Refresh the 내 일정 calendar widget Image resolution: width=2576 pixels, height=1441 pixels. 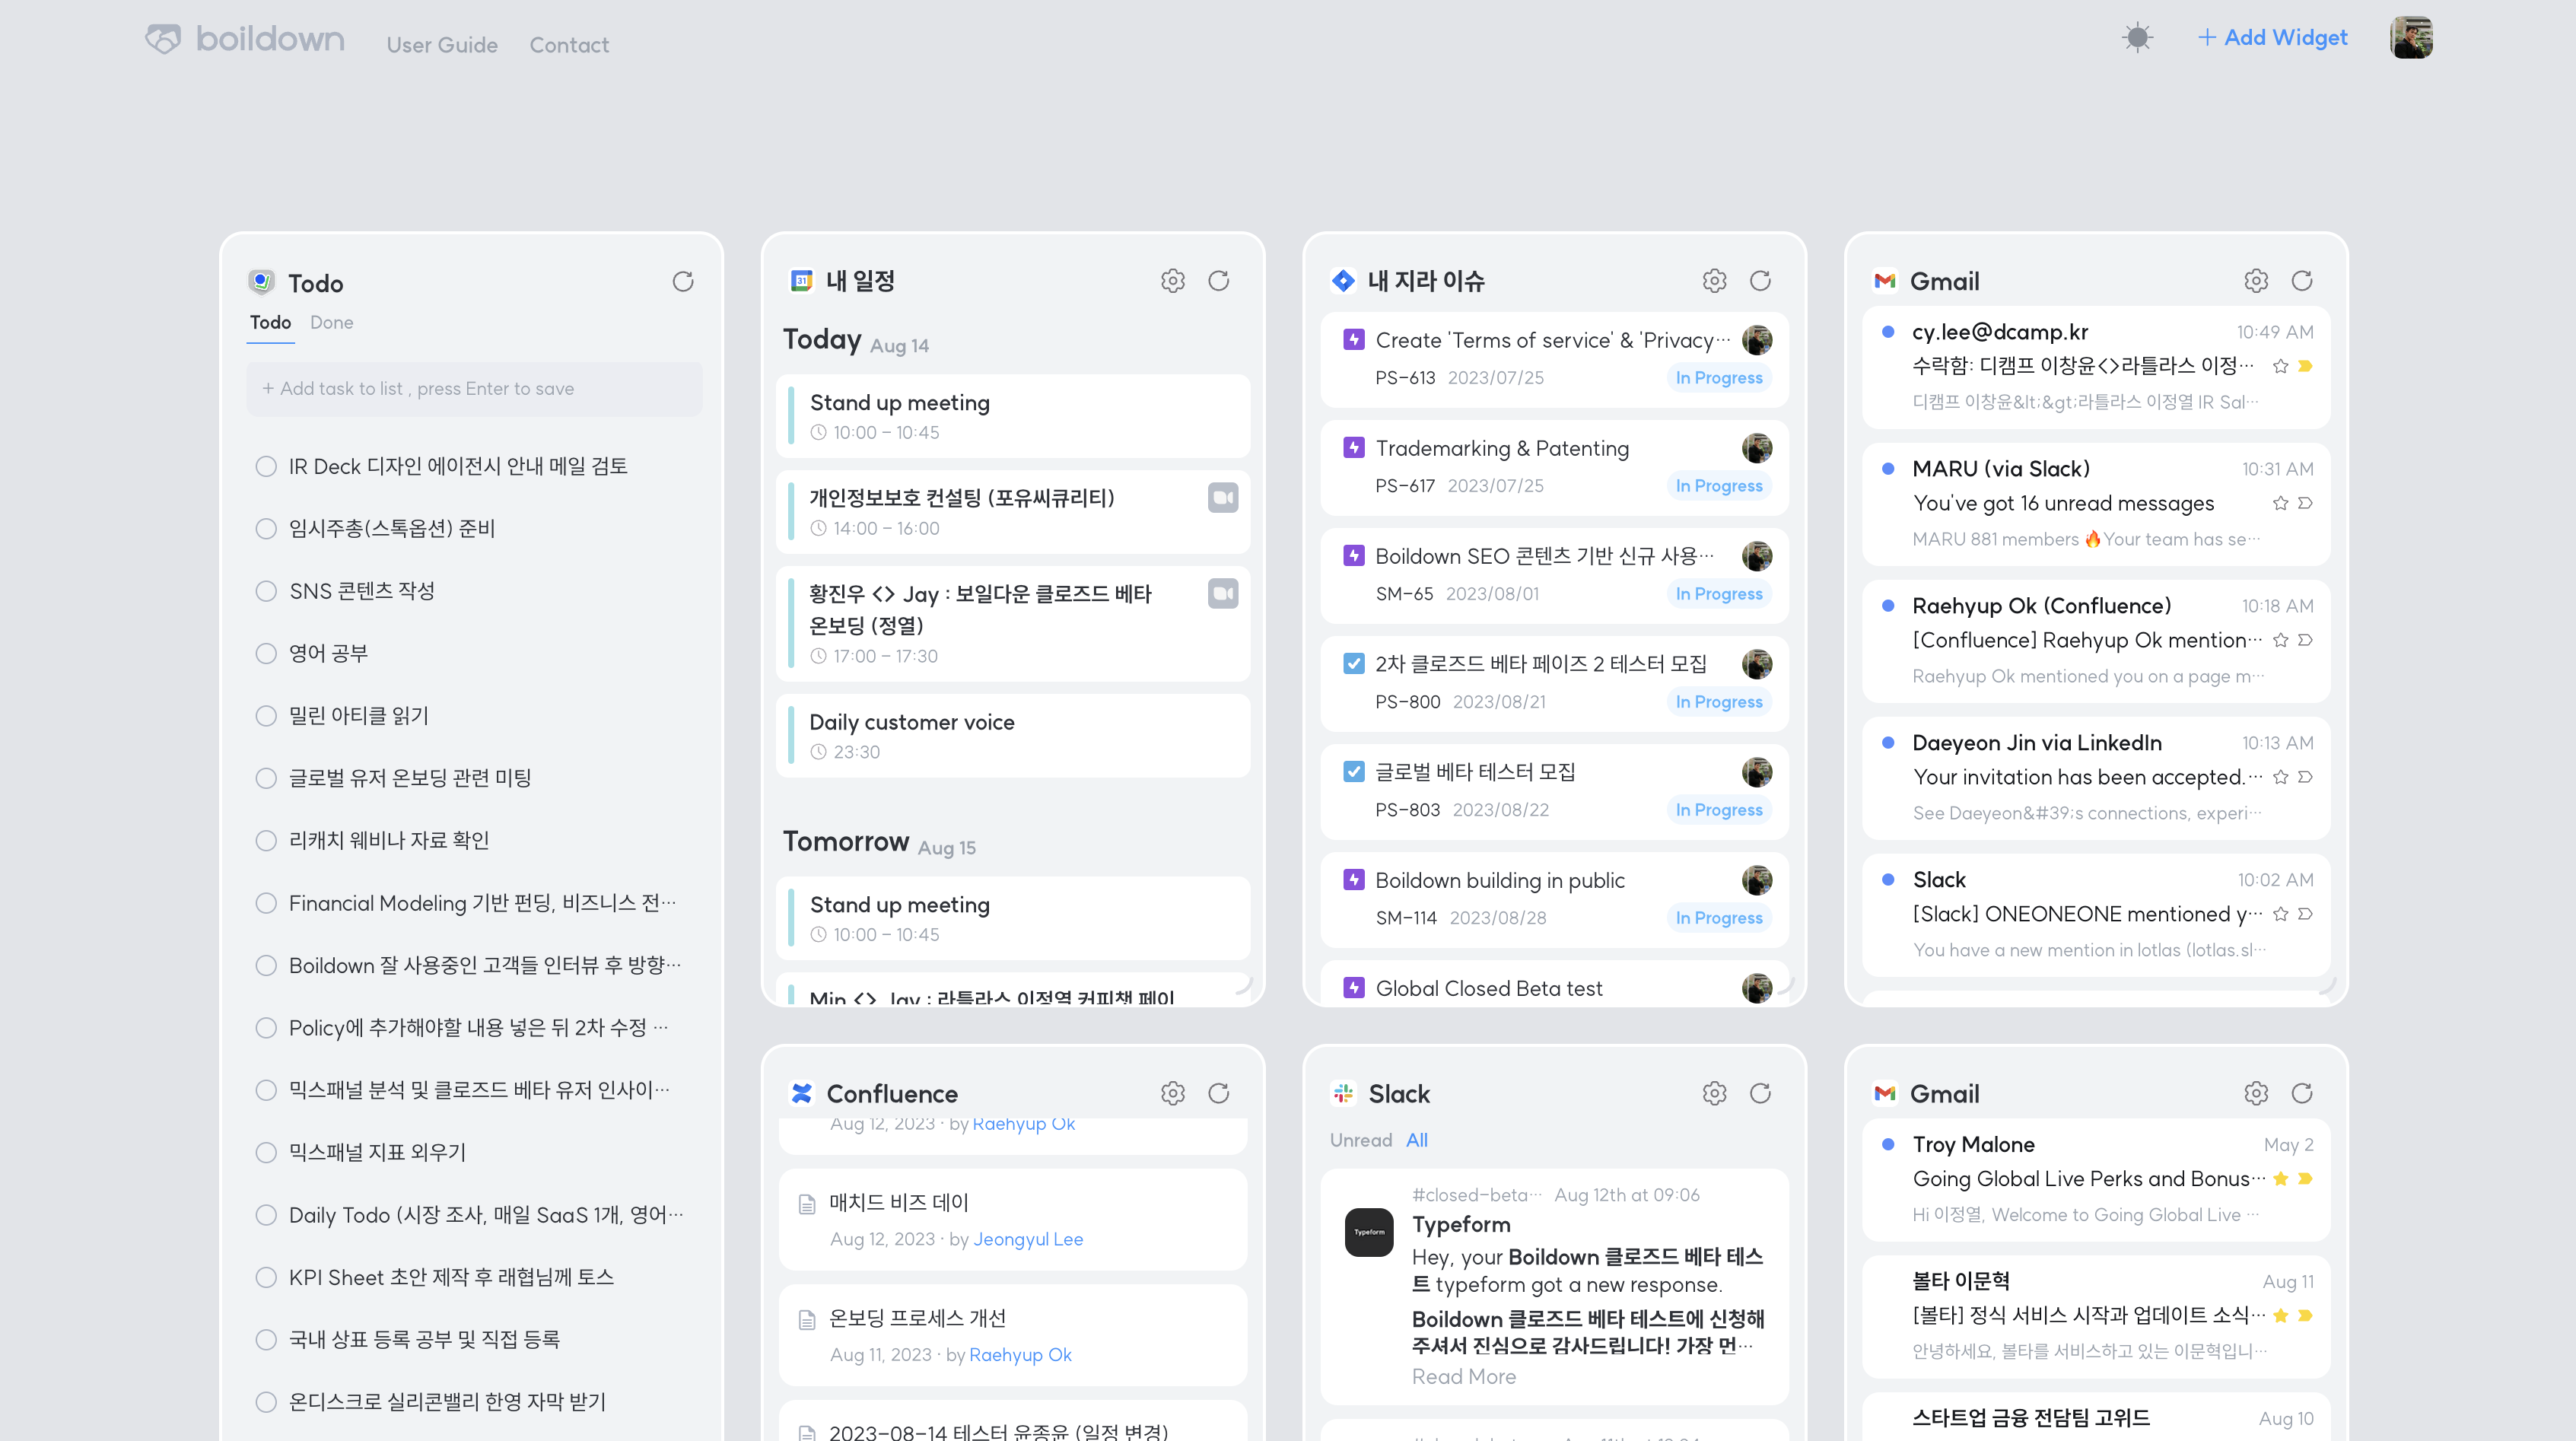tap(1218, 281)
